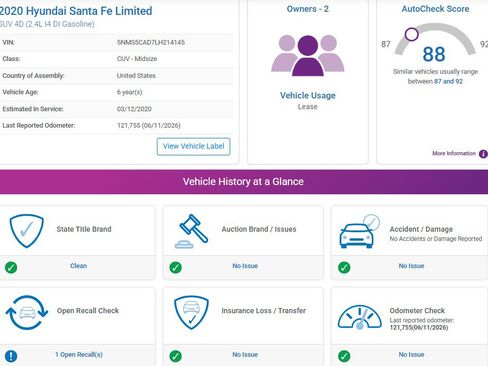
Task: Click green check under Auction Brand / Issues
Action: pos(175,267)
